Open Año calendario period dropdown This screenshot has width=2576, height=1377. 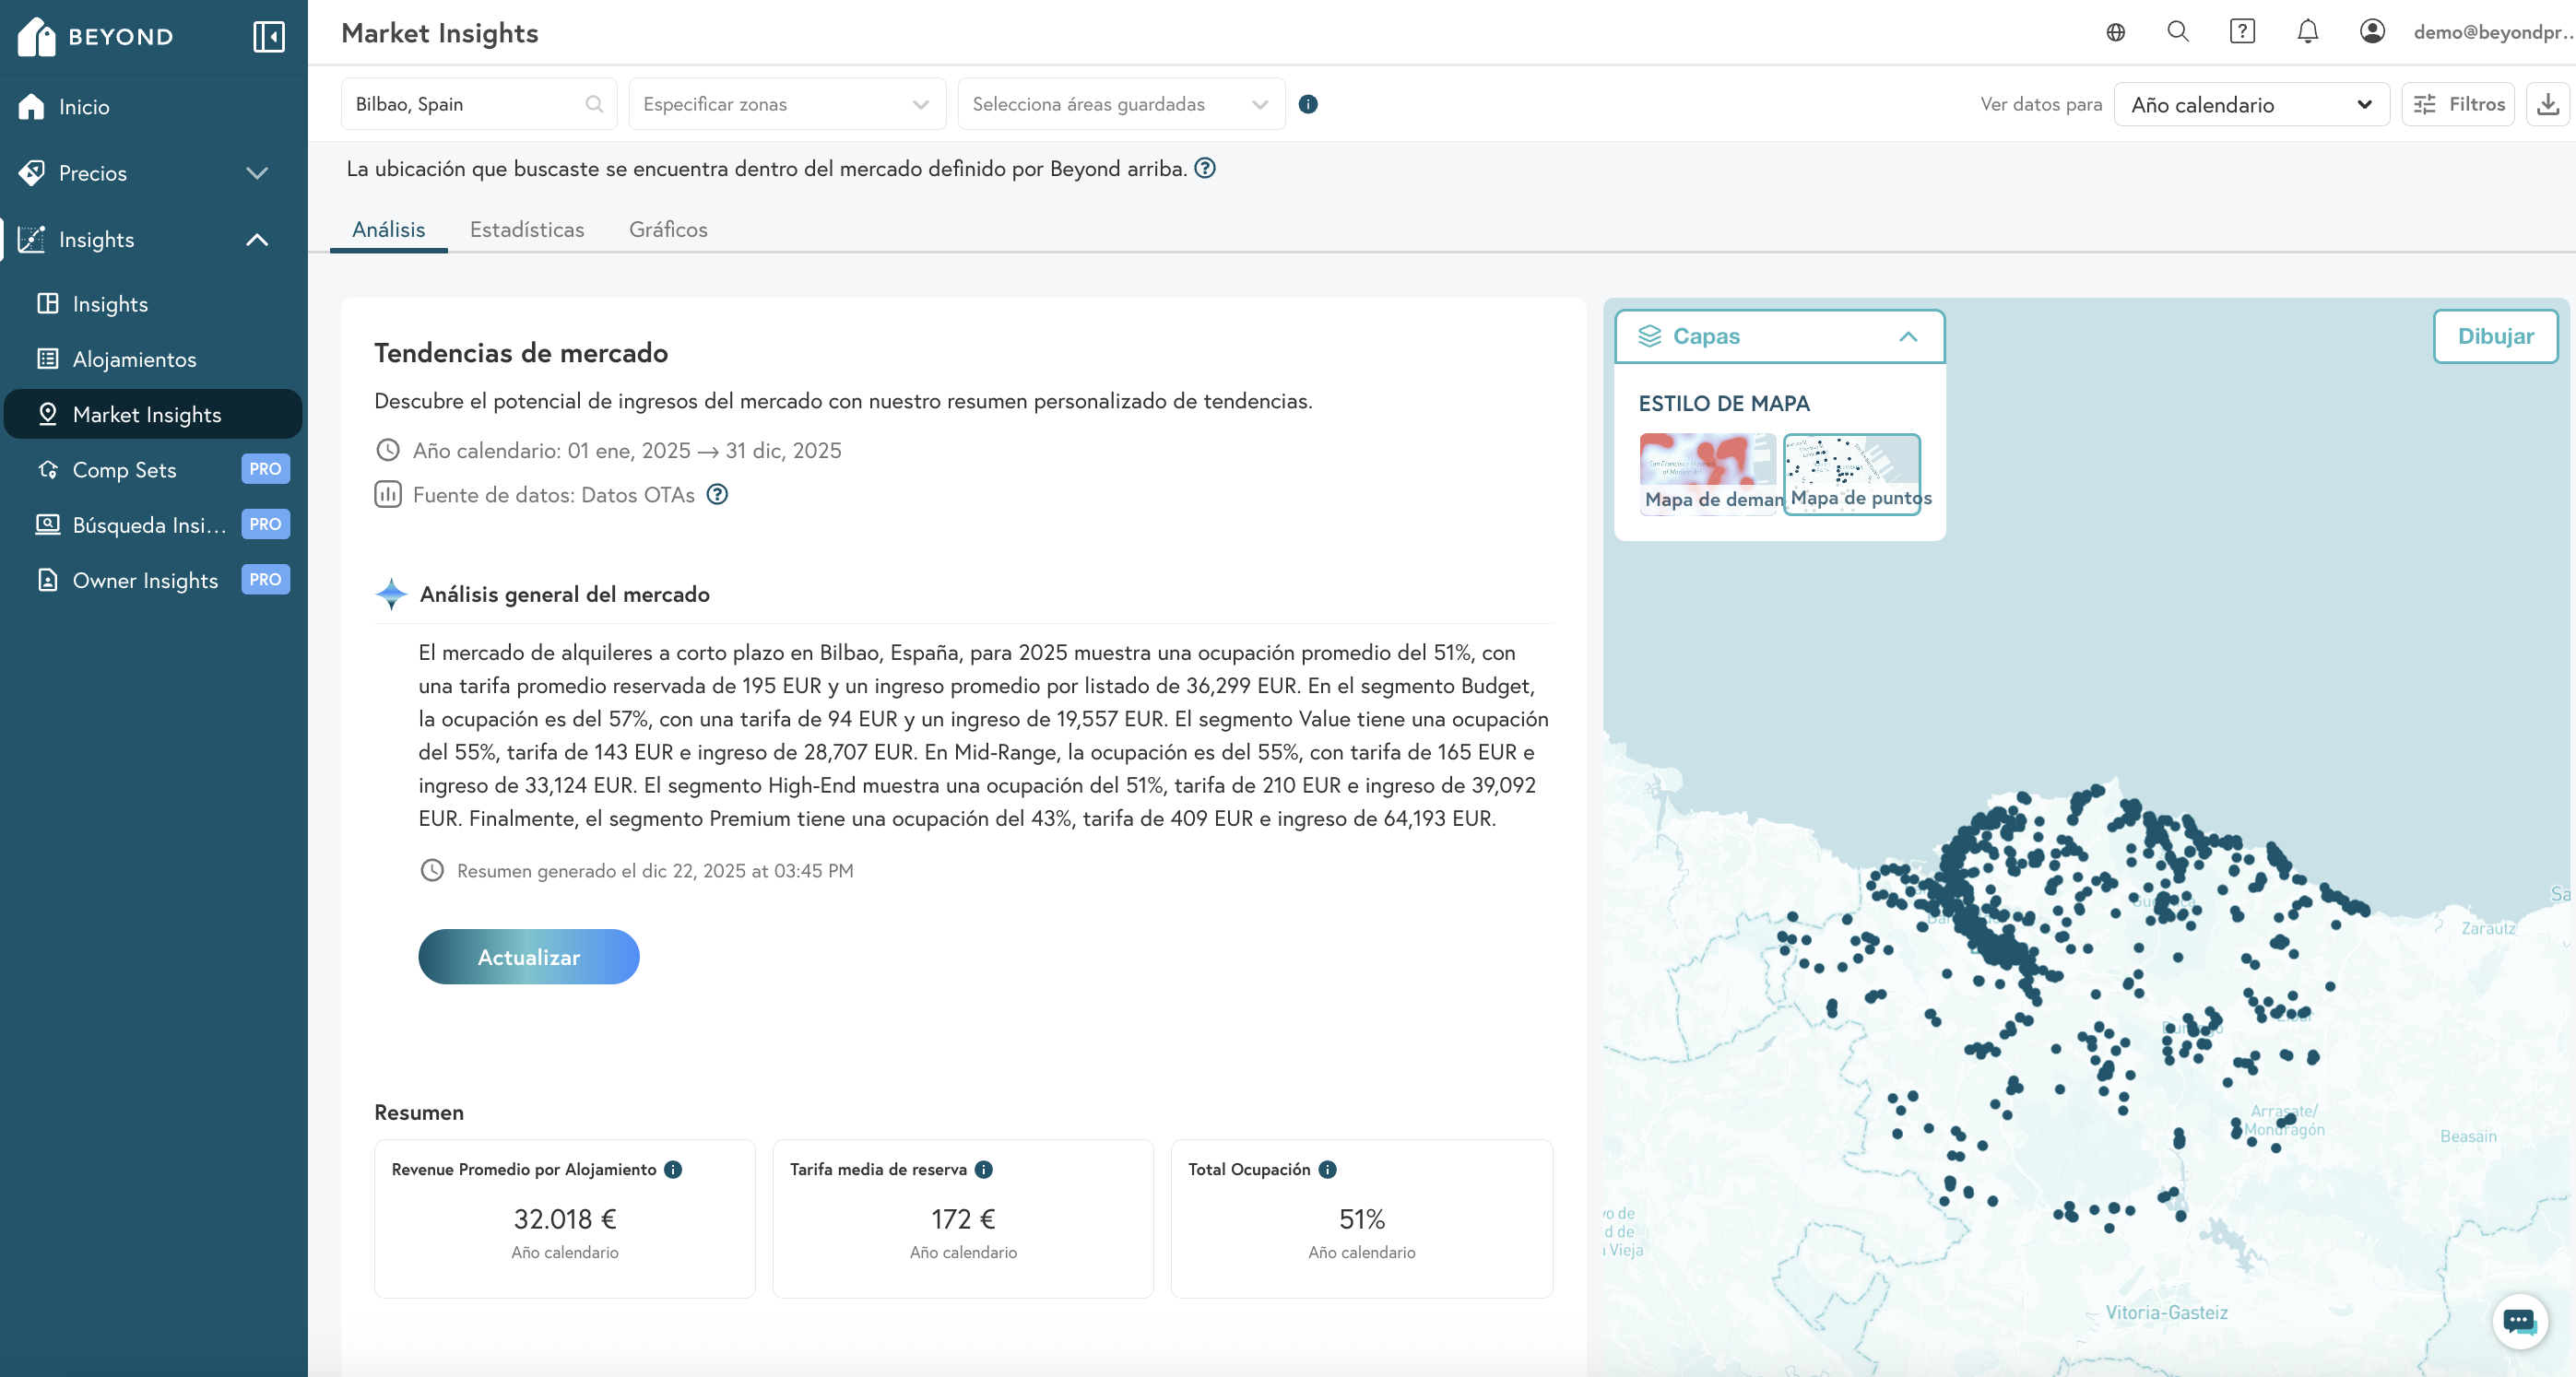[2250, 104]
